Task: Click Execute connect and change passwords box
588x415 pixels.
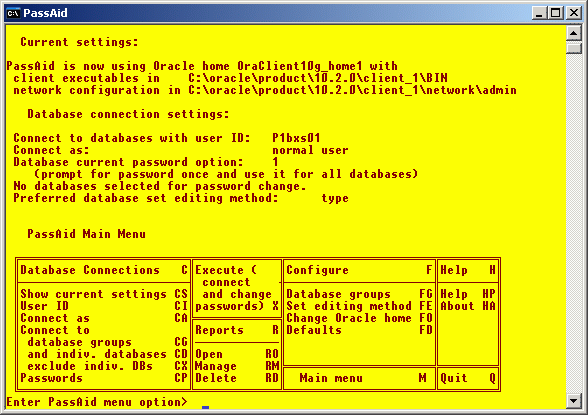Action: tap(237, 288)
